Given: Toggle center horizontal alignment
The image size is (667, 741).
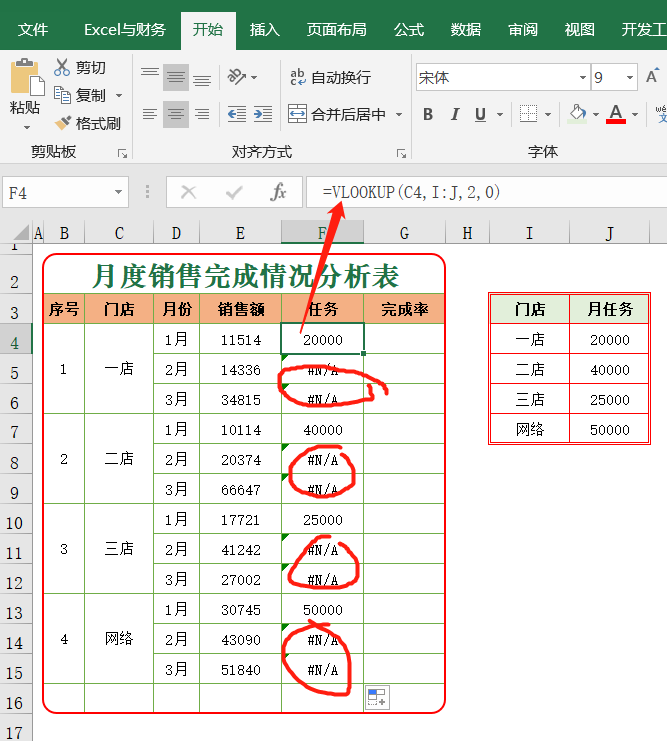Looking at the screenshot, I should [x=176, y=114].
